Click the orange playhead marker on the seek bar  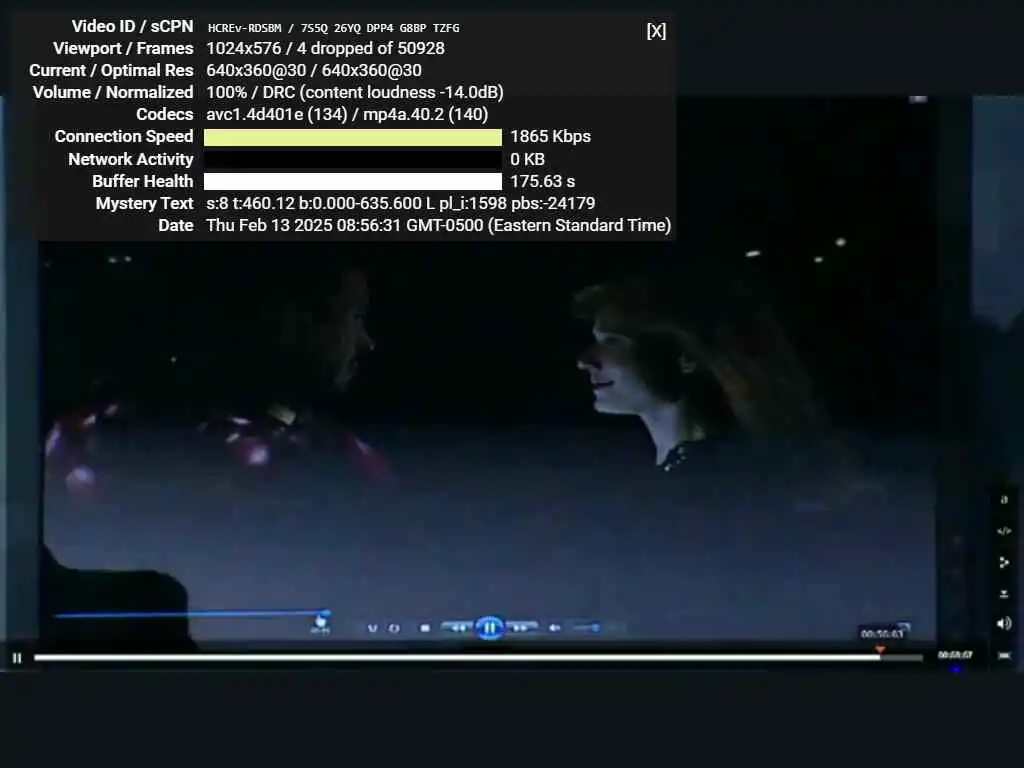tap(880, 650)
